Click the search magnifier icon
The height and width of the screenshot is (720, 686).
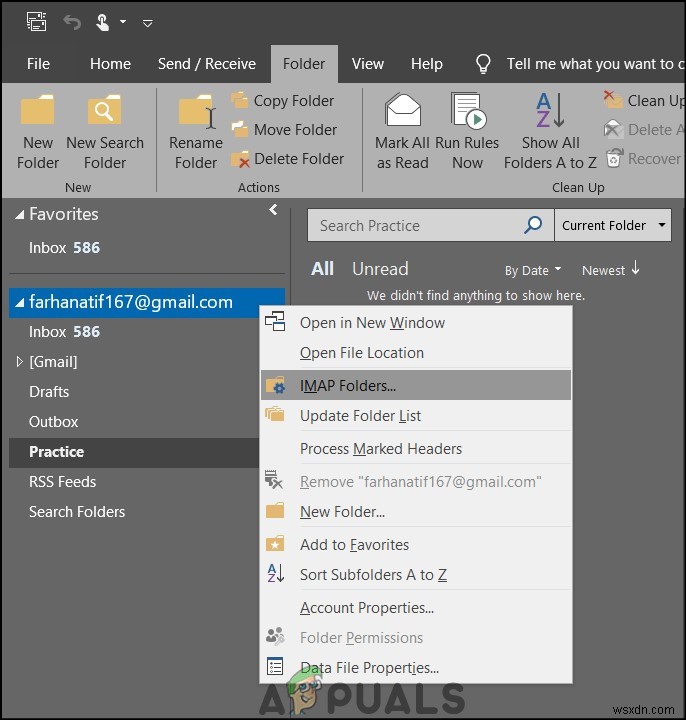[533, 225]
